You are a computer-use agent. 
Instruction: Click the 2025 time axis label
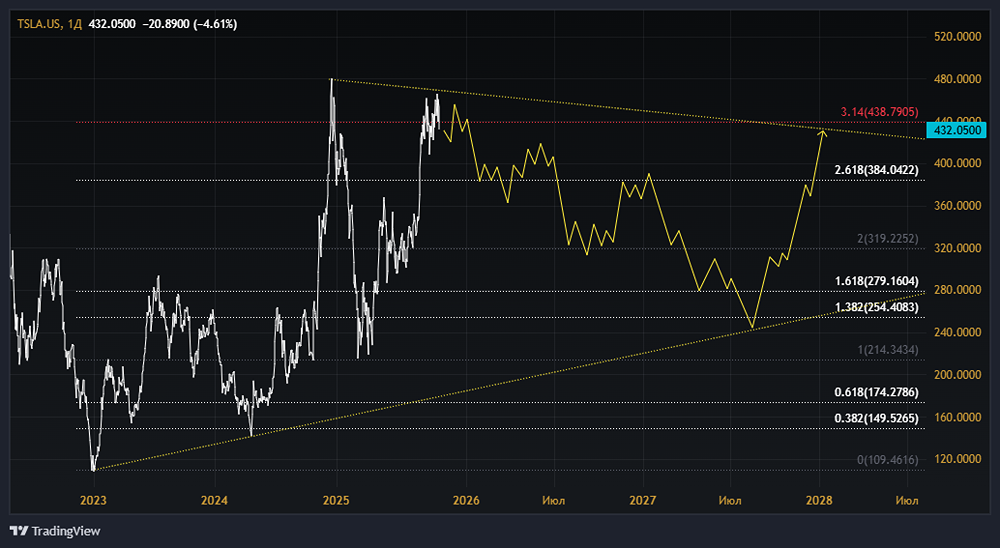pyautogui.click(x=336, y=500)
